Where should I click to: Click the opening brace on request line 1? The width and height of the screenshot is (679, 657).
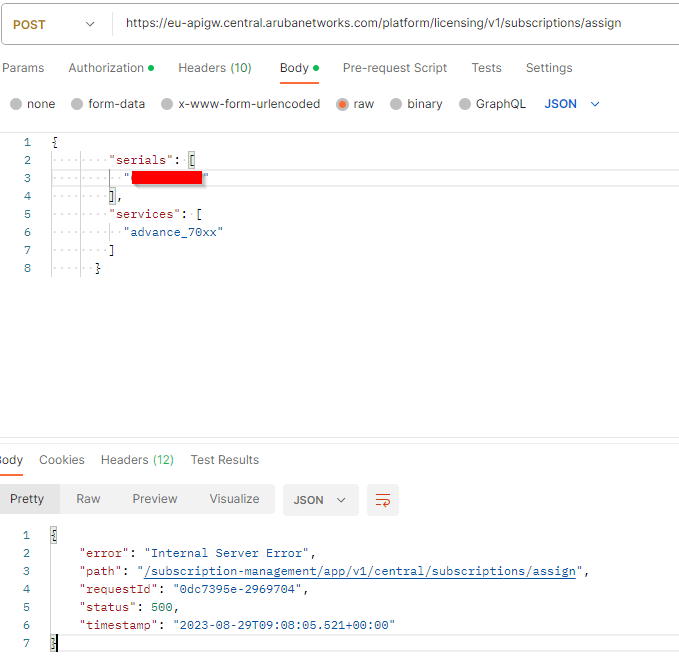click(55, 142)
